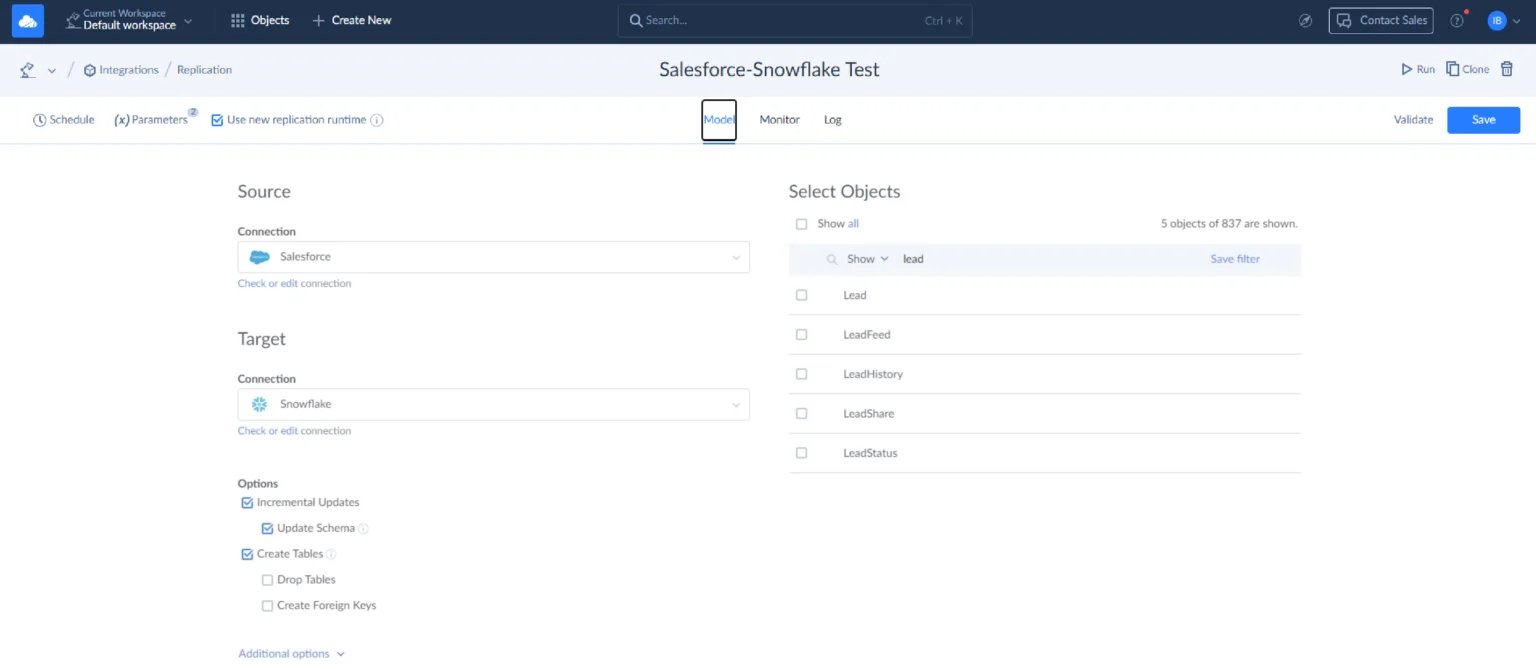Check the Show all checkbox
The height and width of the screenshot is (669, 1536).
coord(801,224)
